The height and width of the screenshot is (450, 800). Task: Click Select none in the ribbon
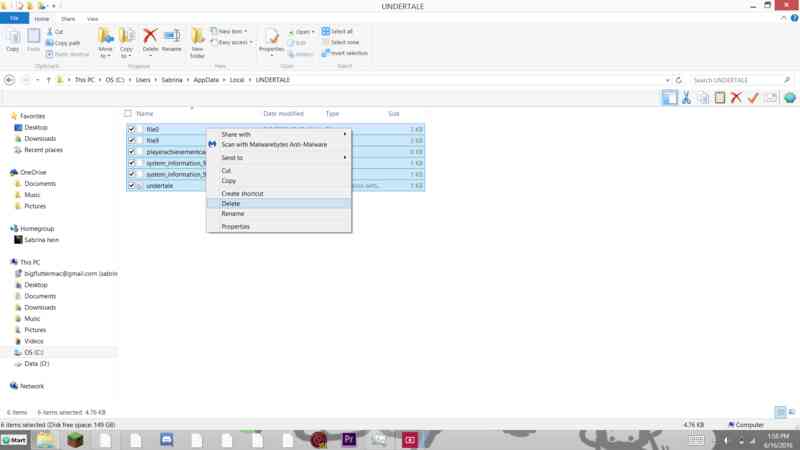tap(340, 42)
